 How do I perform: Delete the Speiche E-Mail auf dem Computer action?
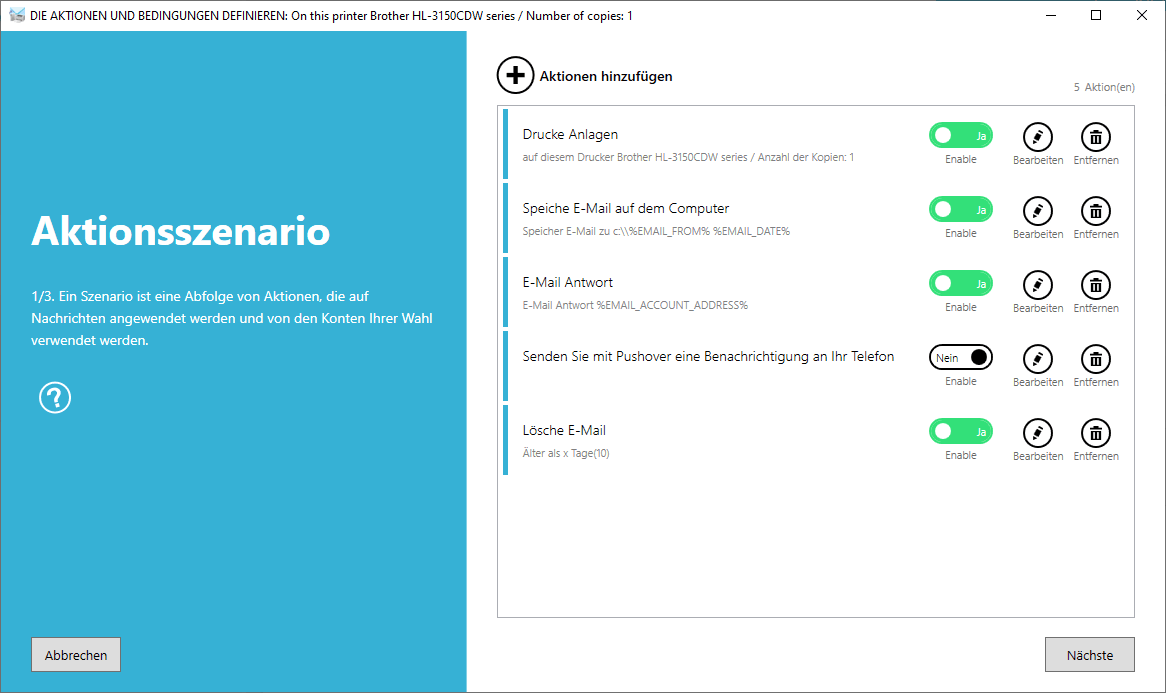[1095, 211]
